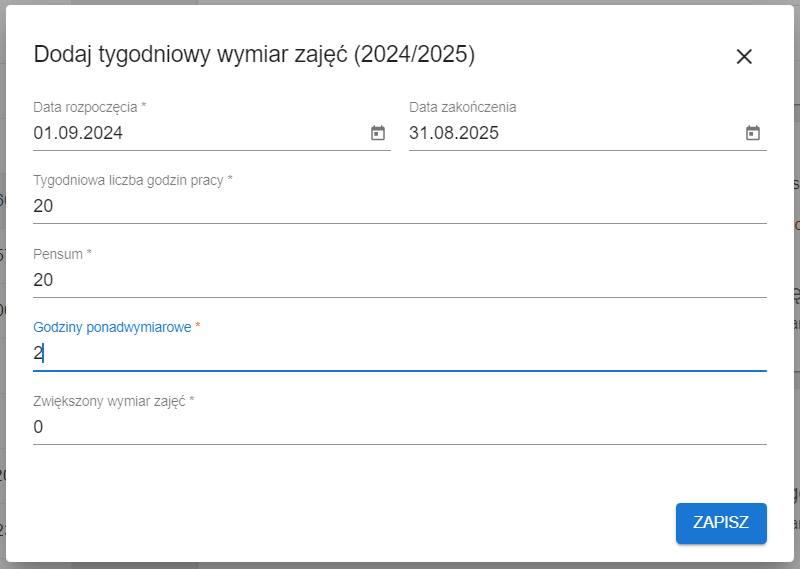The image size is (800, 569).
Task: Save the form with ZAPISZ button
Action: coord(721,523)
